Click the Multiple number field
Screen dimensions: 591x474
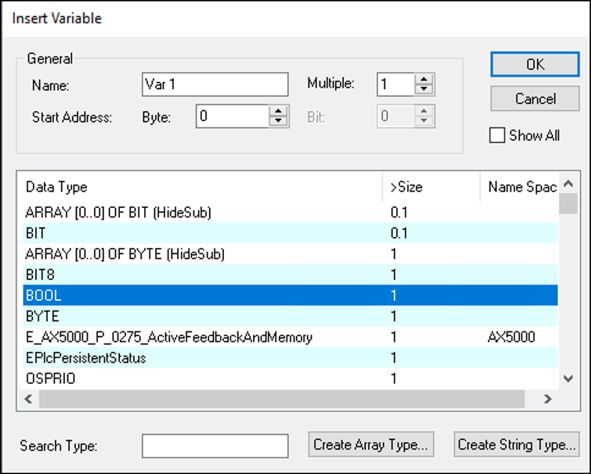pos(396,84)
